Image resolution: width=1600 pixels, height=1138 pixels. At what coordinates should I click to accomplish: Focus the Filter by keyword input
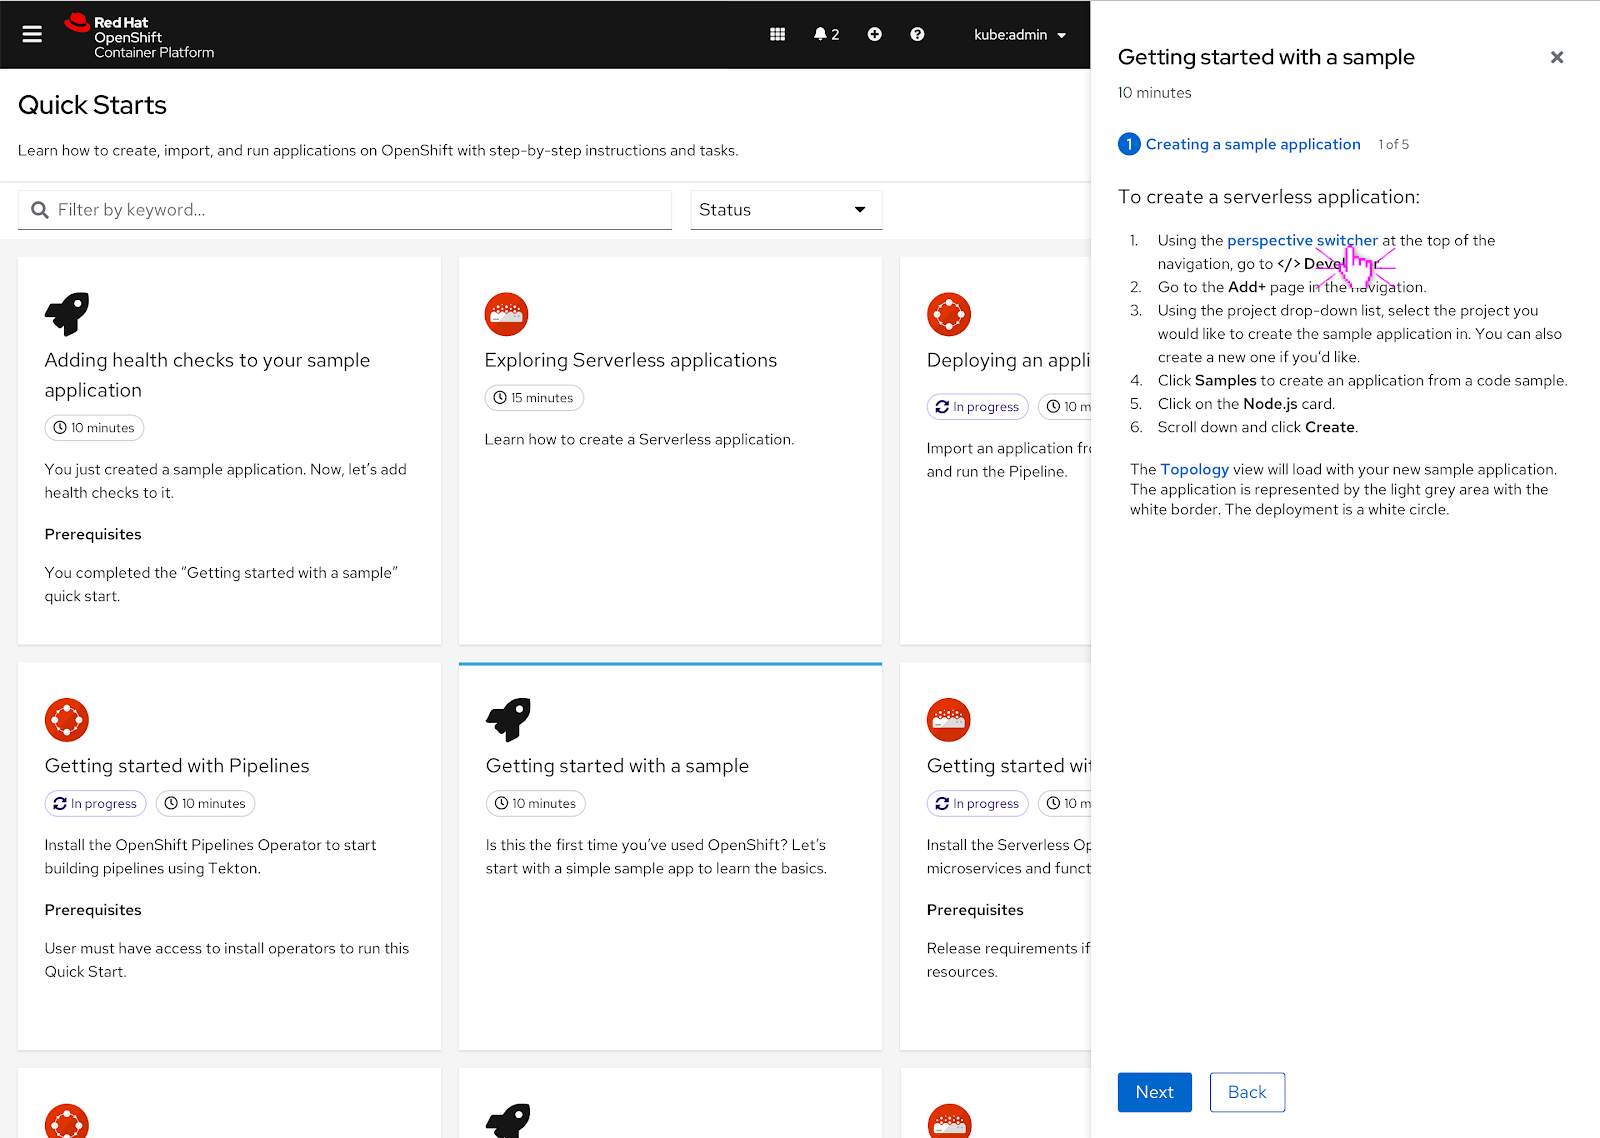point(345,210)
